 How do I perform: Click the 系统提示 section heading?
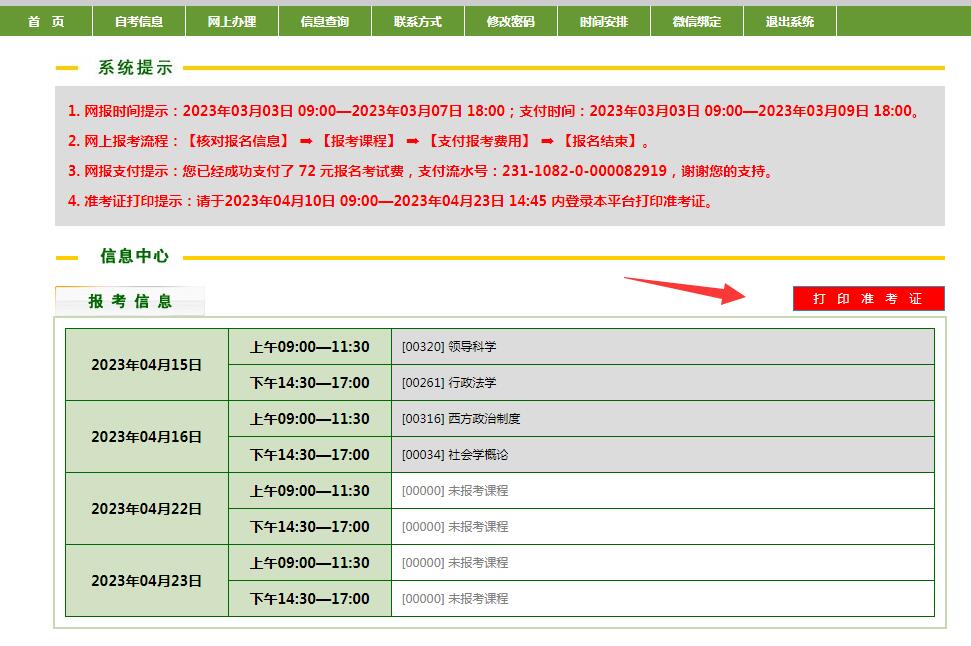coord(135,68)
